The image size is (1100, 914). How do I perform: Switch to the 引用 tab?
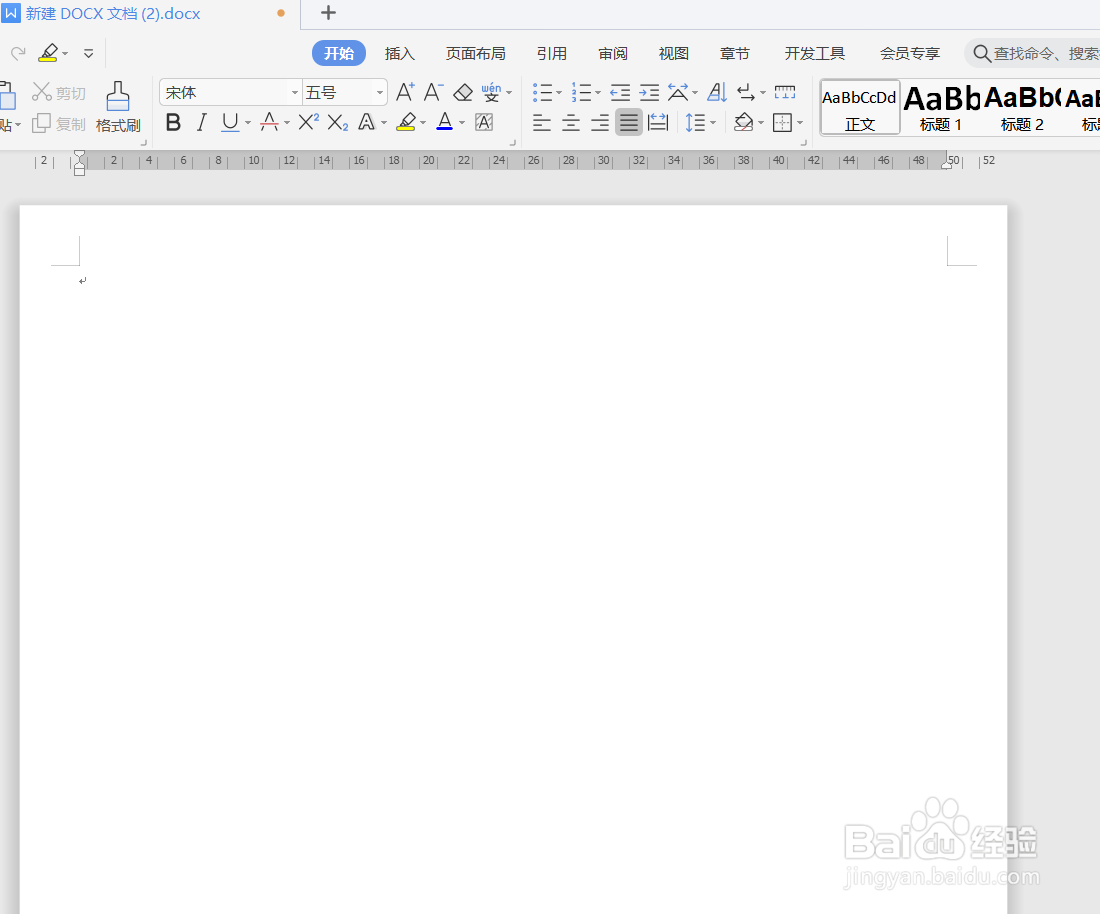[x=551, y=53]
